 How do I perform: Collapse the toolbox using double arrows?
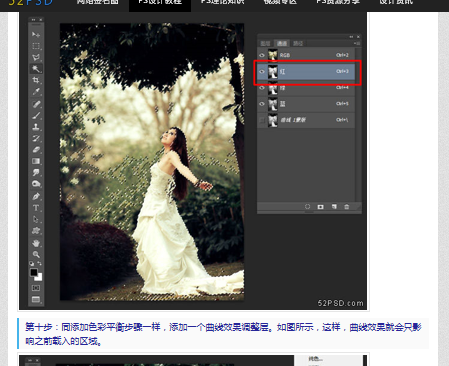pyautogui.click(x=33, y=20)
